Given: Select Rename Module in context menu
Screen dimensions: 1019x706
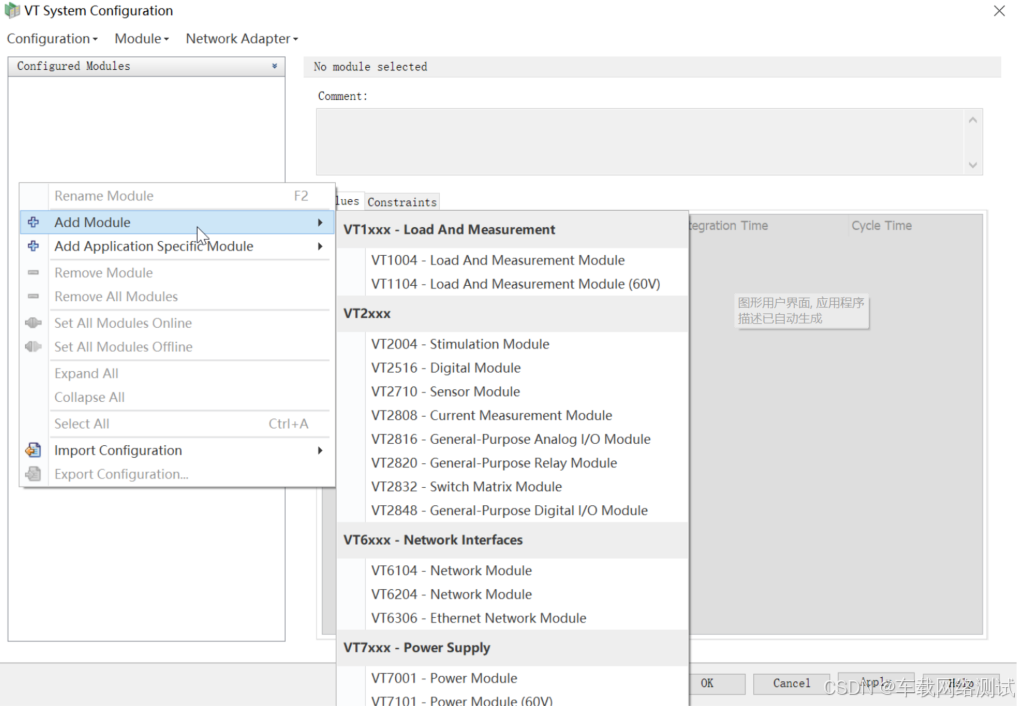Looking at the screenshot, I should pos(177,196).
